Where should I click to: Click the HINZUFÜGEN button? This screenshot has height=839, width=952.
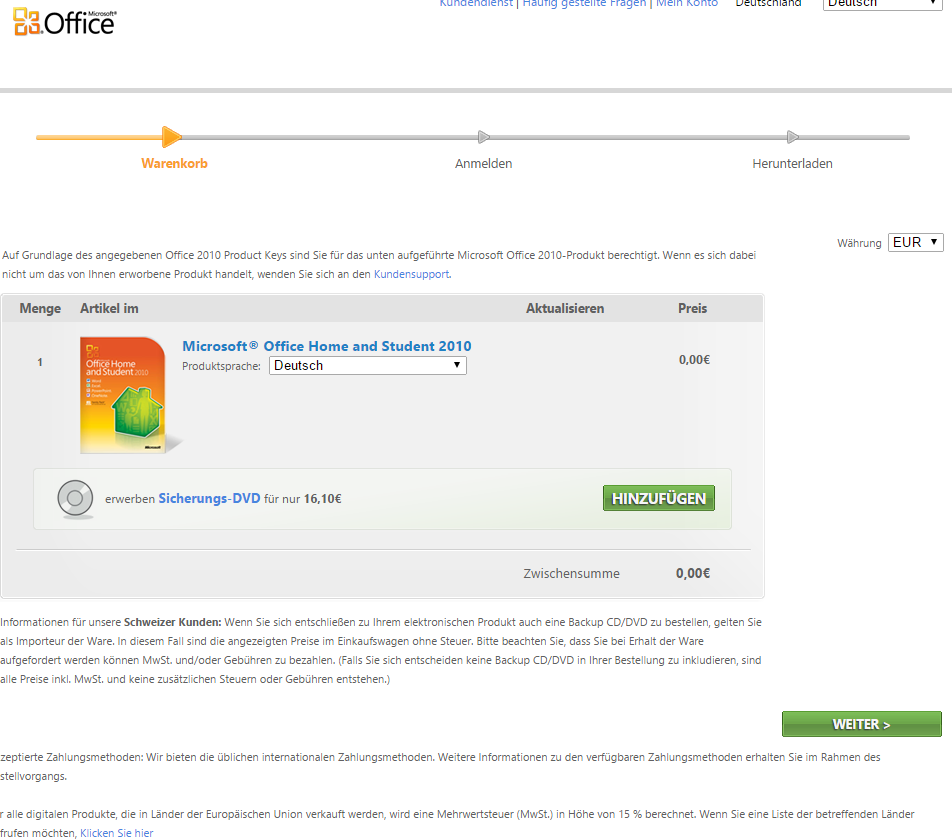coord(659,498)
